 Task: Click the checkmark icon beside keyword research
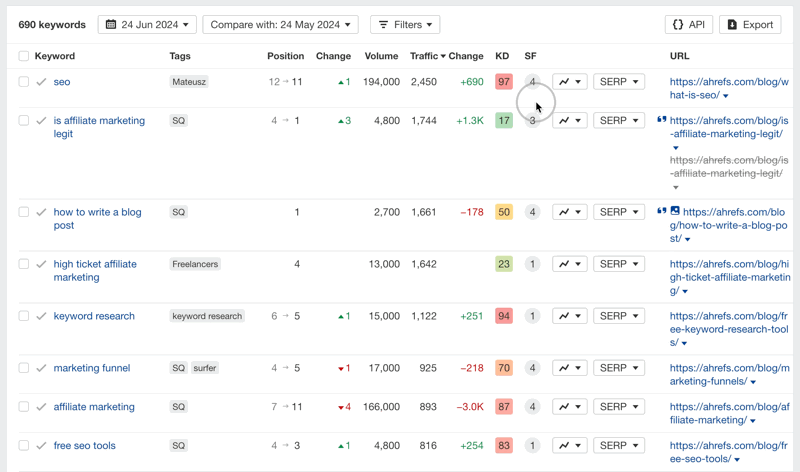[x=41, y=316]
